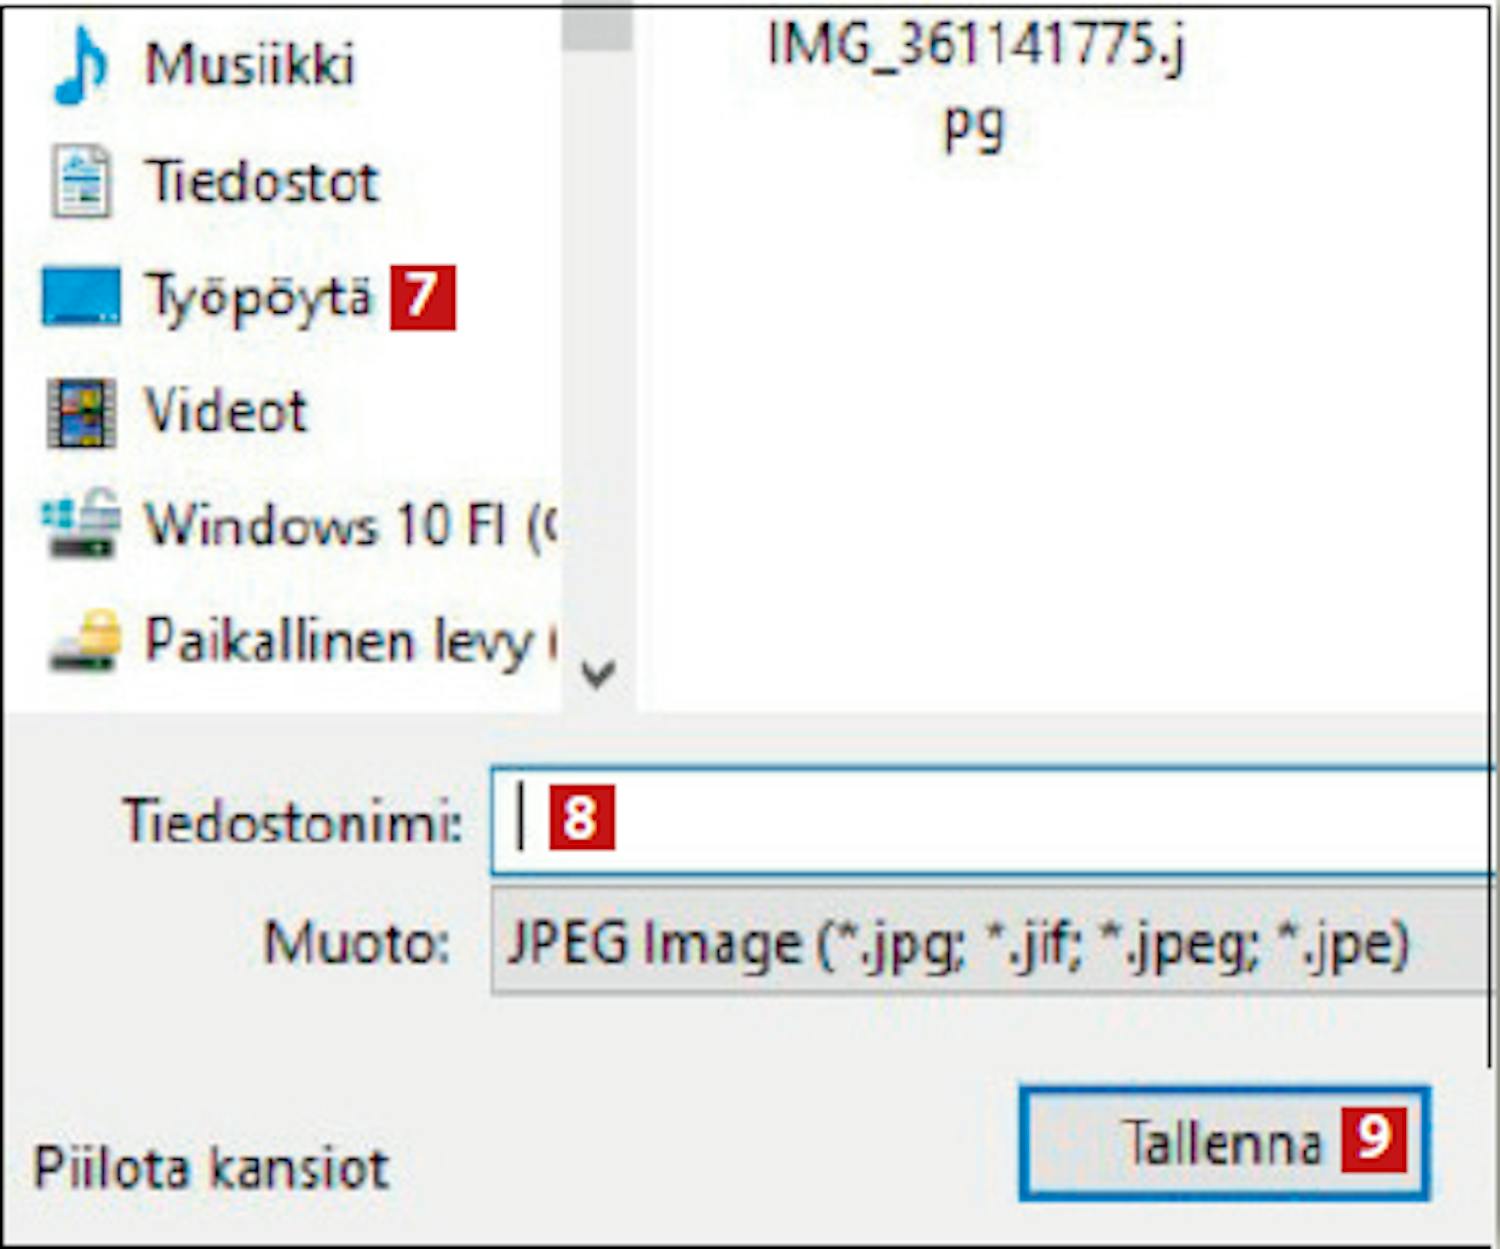Click the Musiikki music note icon

click(80, 65)
